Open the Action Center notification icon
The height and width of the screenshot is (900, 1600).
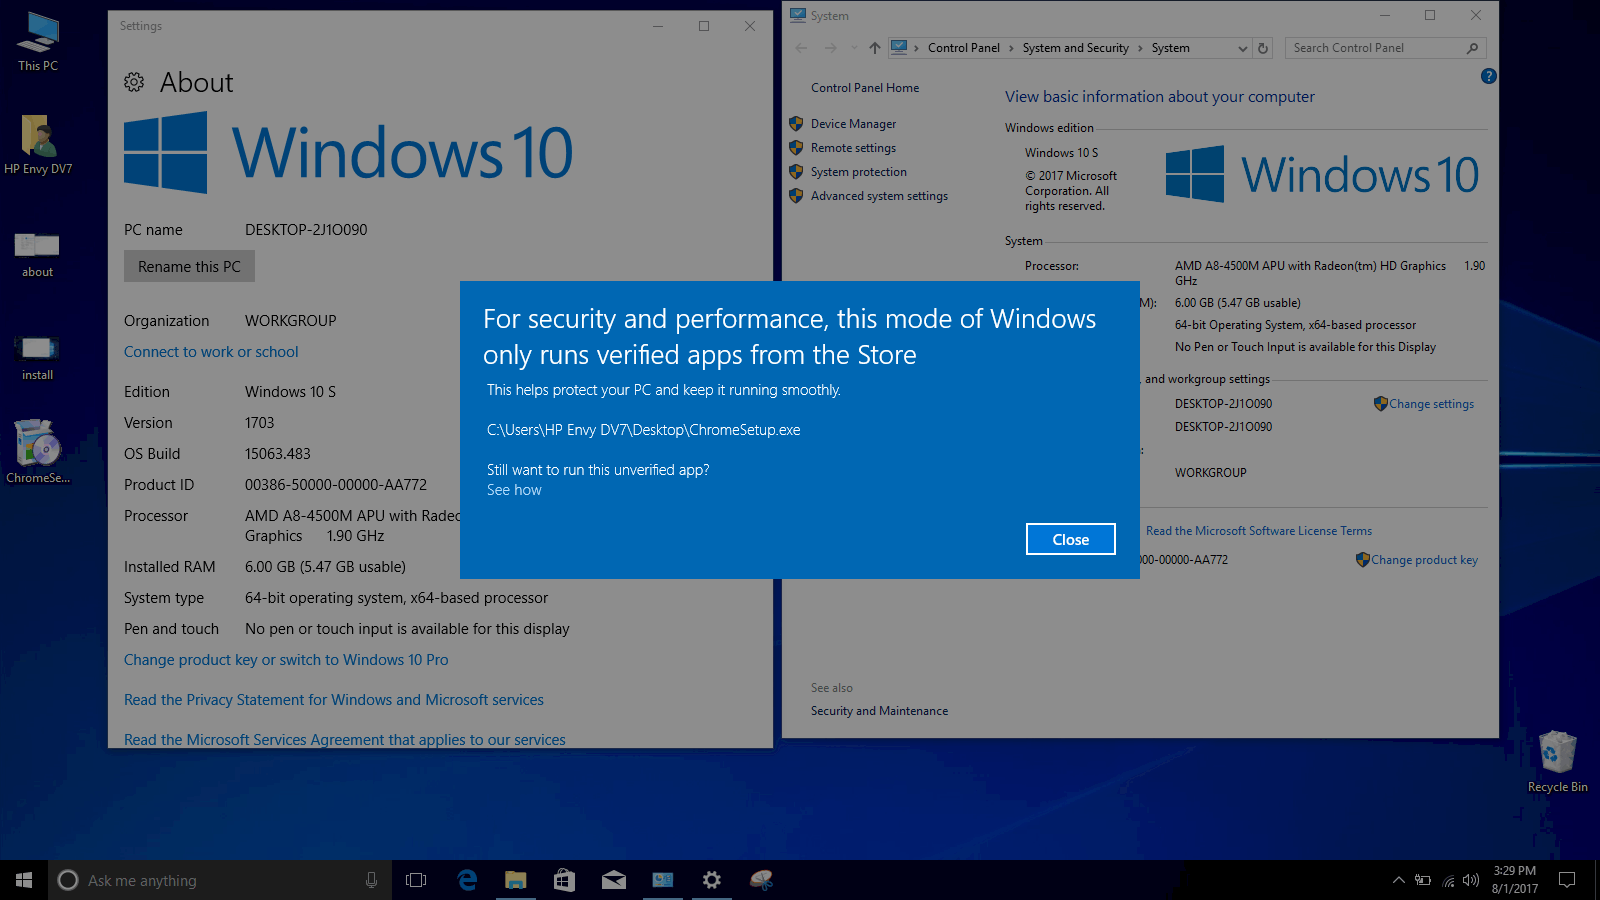pos(1567,880)
